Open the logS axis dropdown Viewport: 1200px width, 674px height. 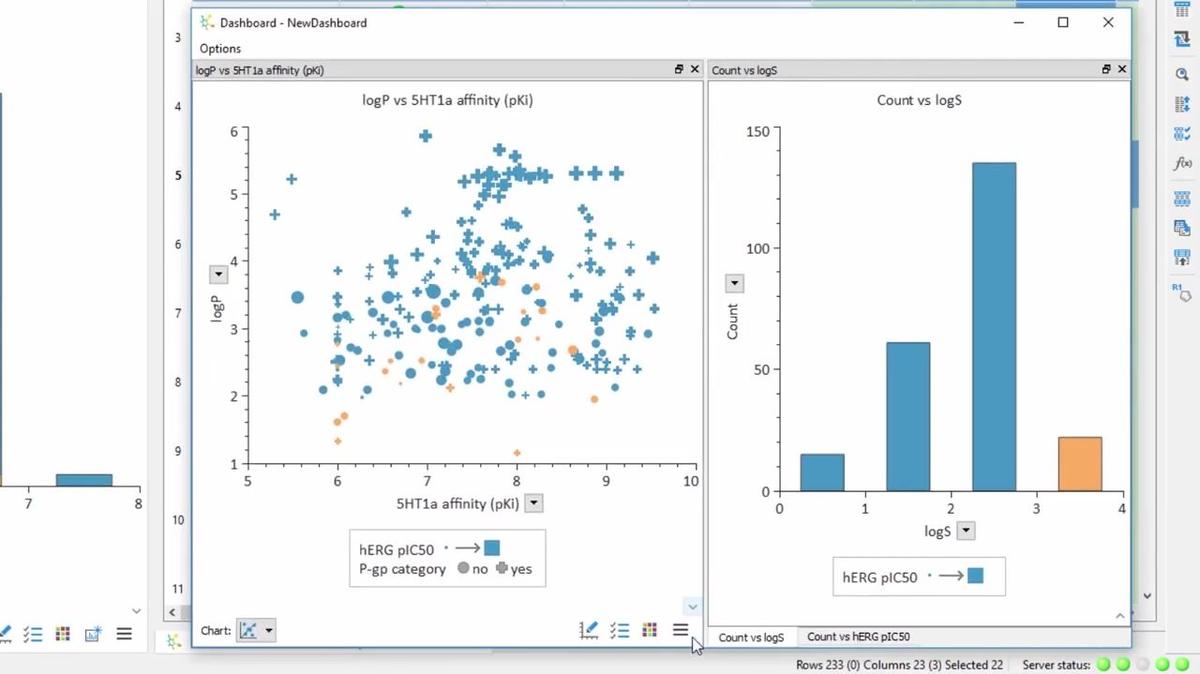[x=964, y=530]
